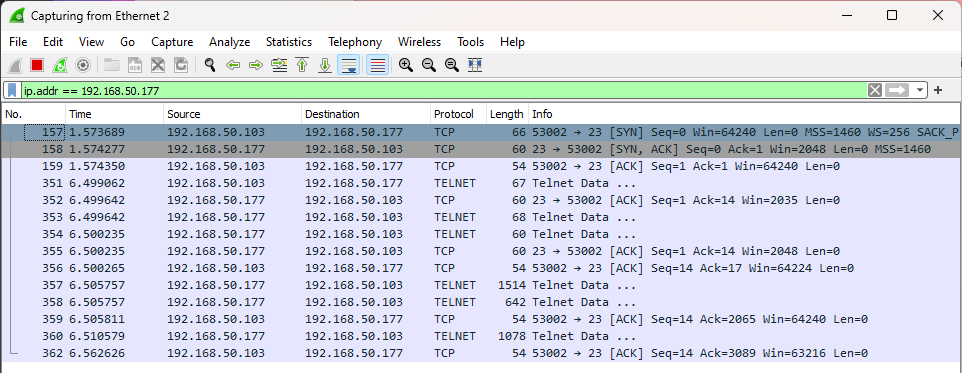Select packet 362 with Ack=3089
The height and width of the screenshot is (373, 962).
[x=480, y=353]
